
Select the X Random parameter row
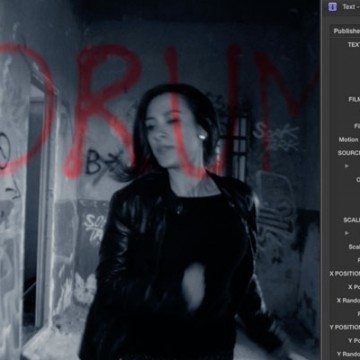click(x=348, y=300)
